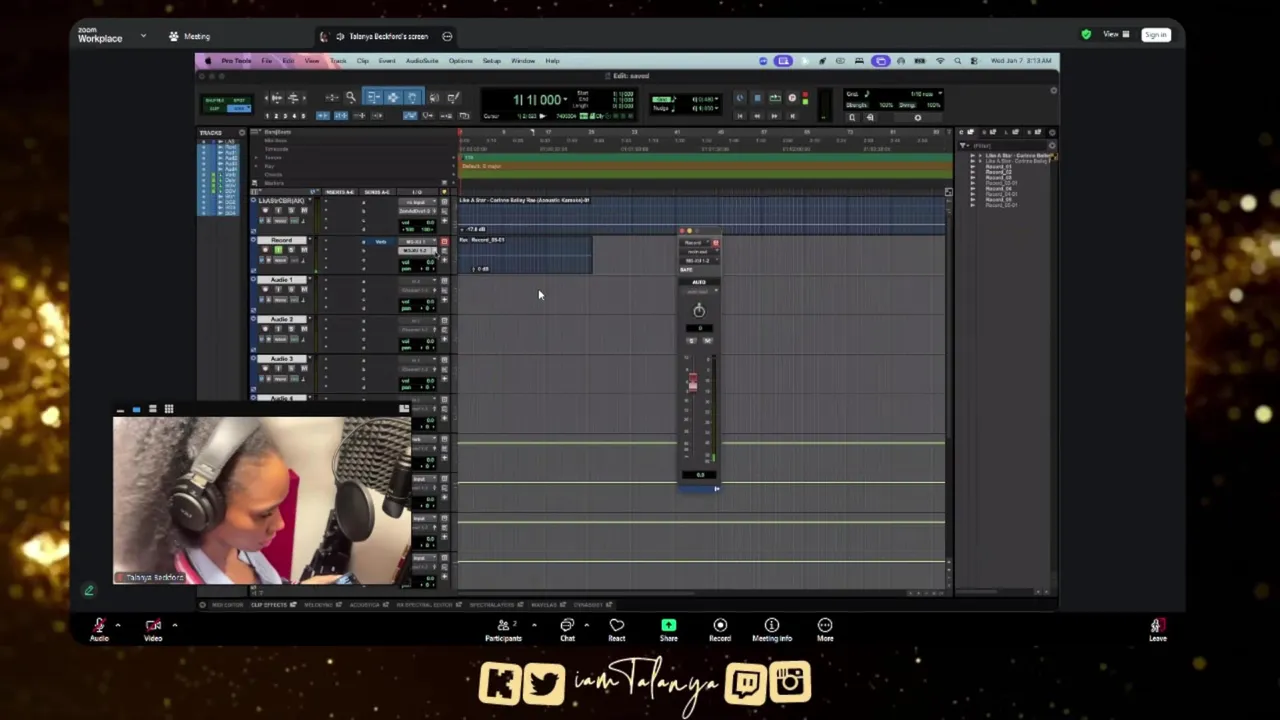Screen dimensions: 1280x720
Task: Select the Trim tool
Action: click(x=373, y=97)
